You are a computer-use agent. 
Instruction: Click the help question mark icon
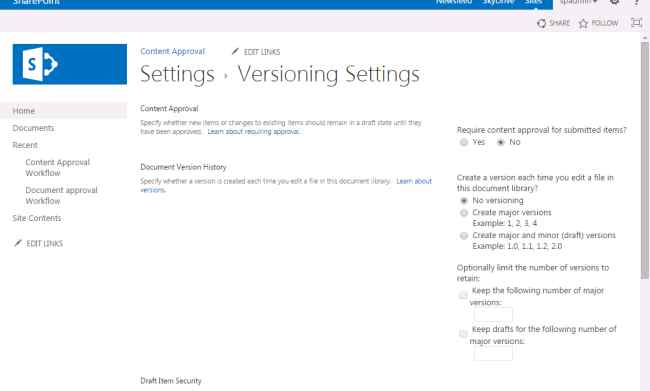point(637,2)
